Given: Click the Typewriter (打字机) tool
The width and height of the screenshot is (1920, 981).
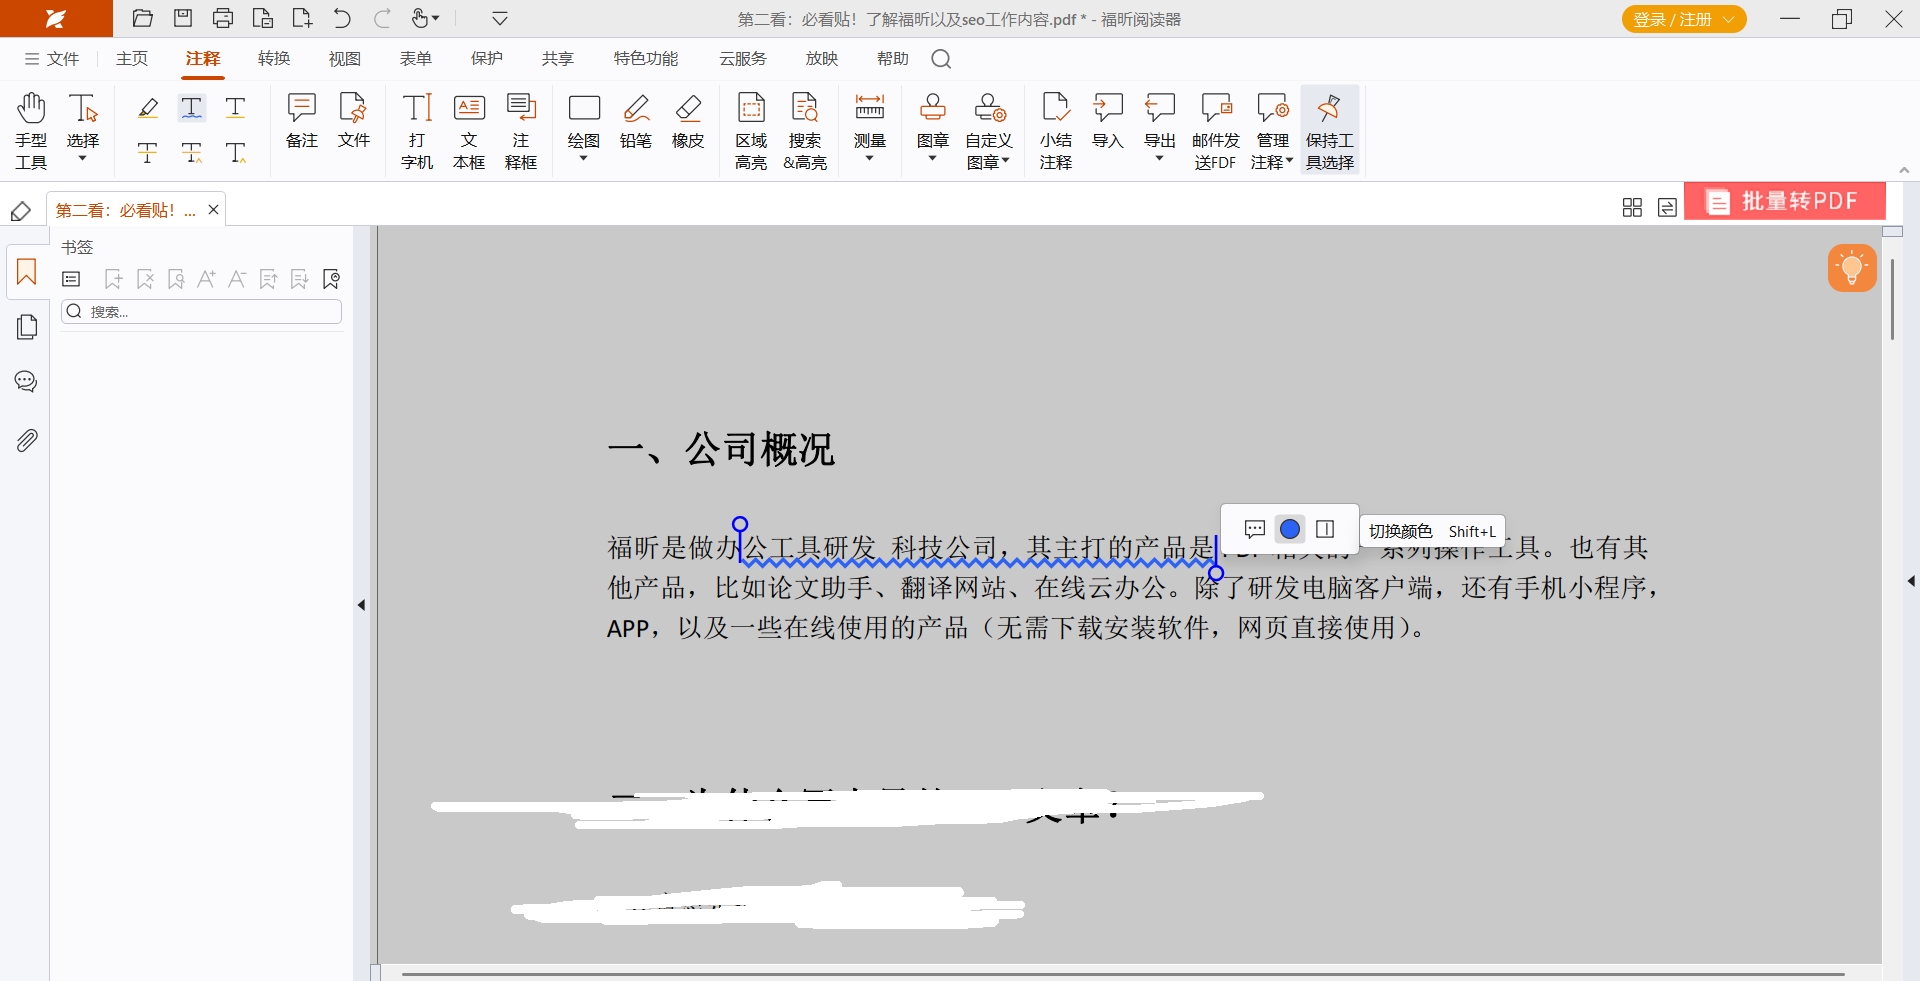Looking at the screenshot, I should click(x=417, y=130).
